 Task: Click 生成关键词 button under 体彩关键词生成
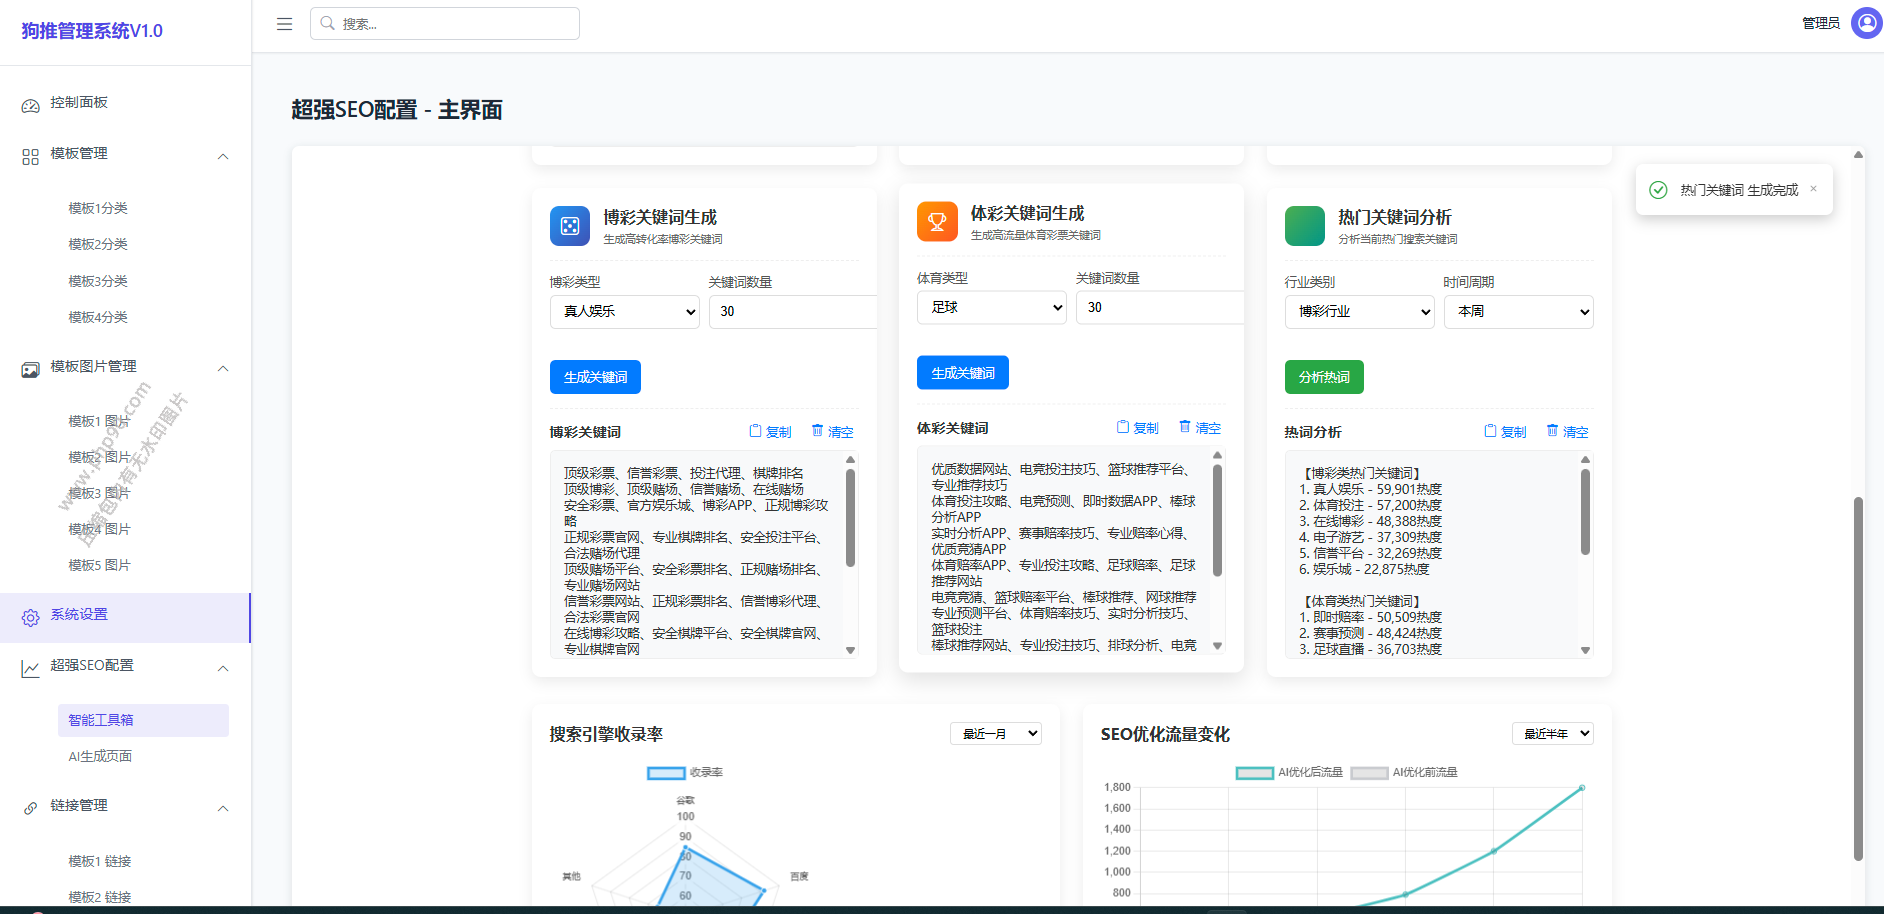tap(962, 373)
